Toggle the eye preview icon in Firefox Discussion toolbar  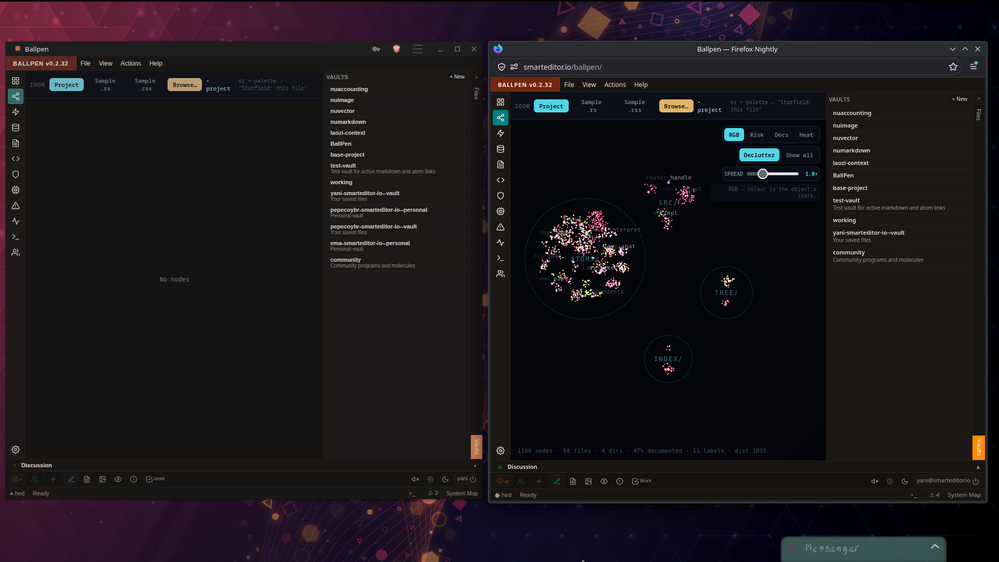click(x=604, y=481)
